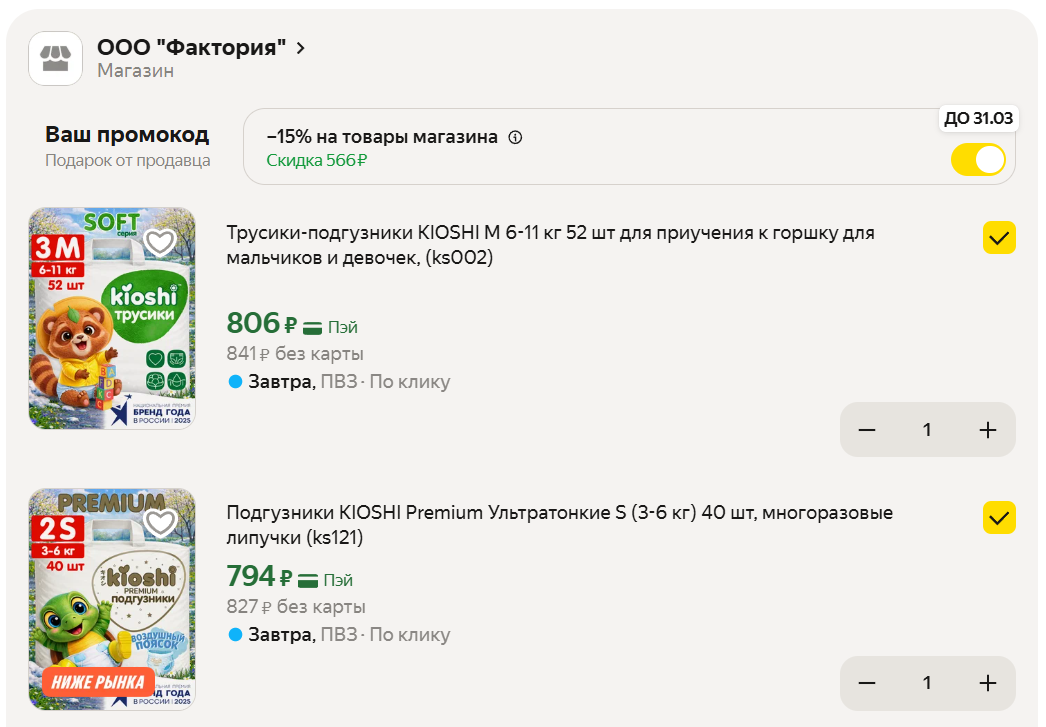Click the Пэй card icon near 806 ₽
This screenshot has height=727, width=1046.
click(x=312, y=327)
